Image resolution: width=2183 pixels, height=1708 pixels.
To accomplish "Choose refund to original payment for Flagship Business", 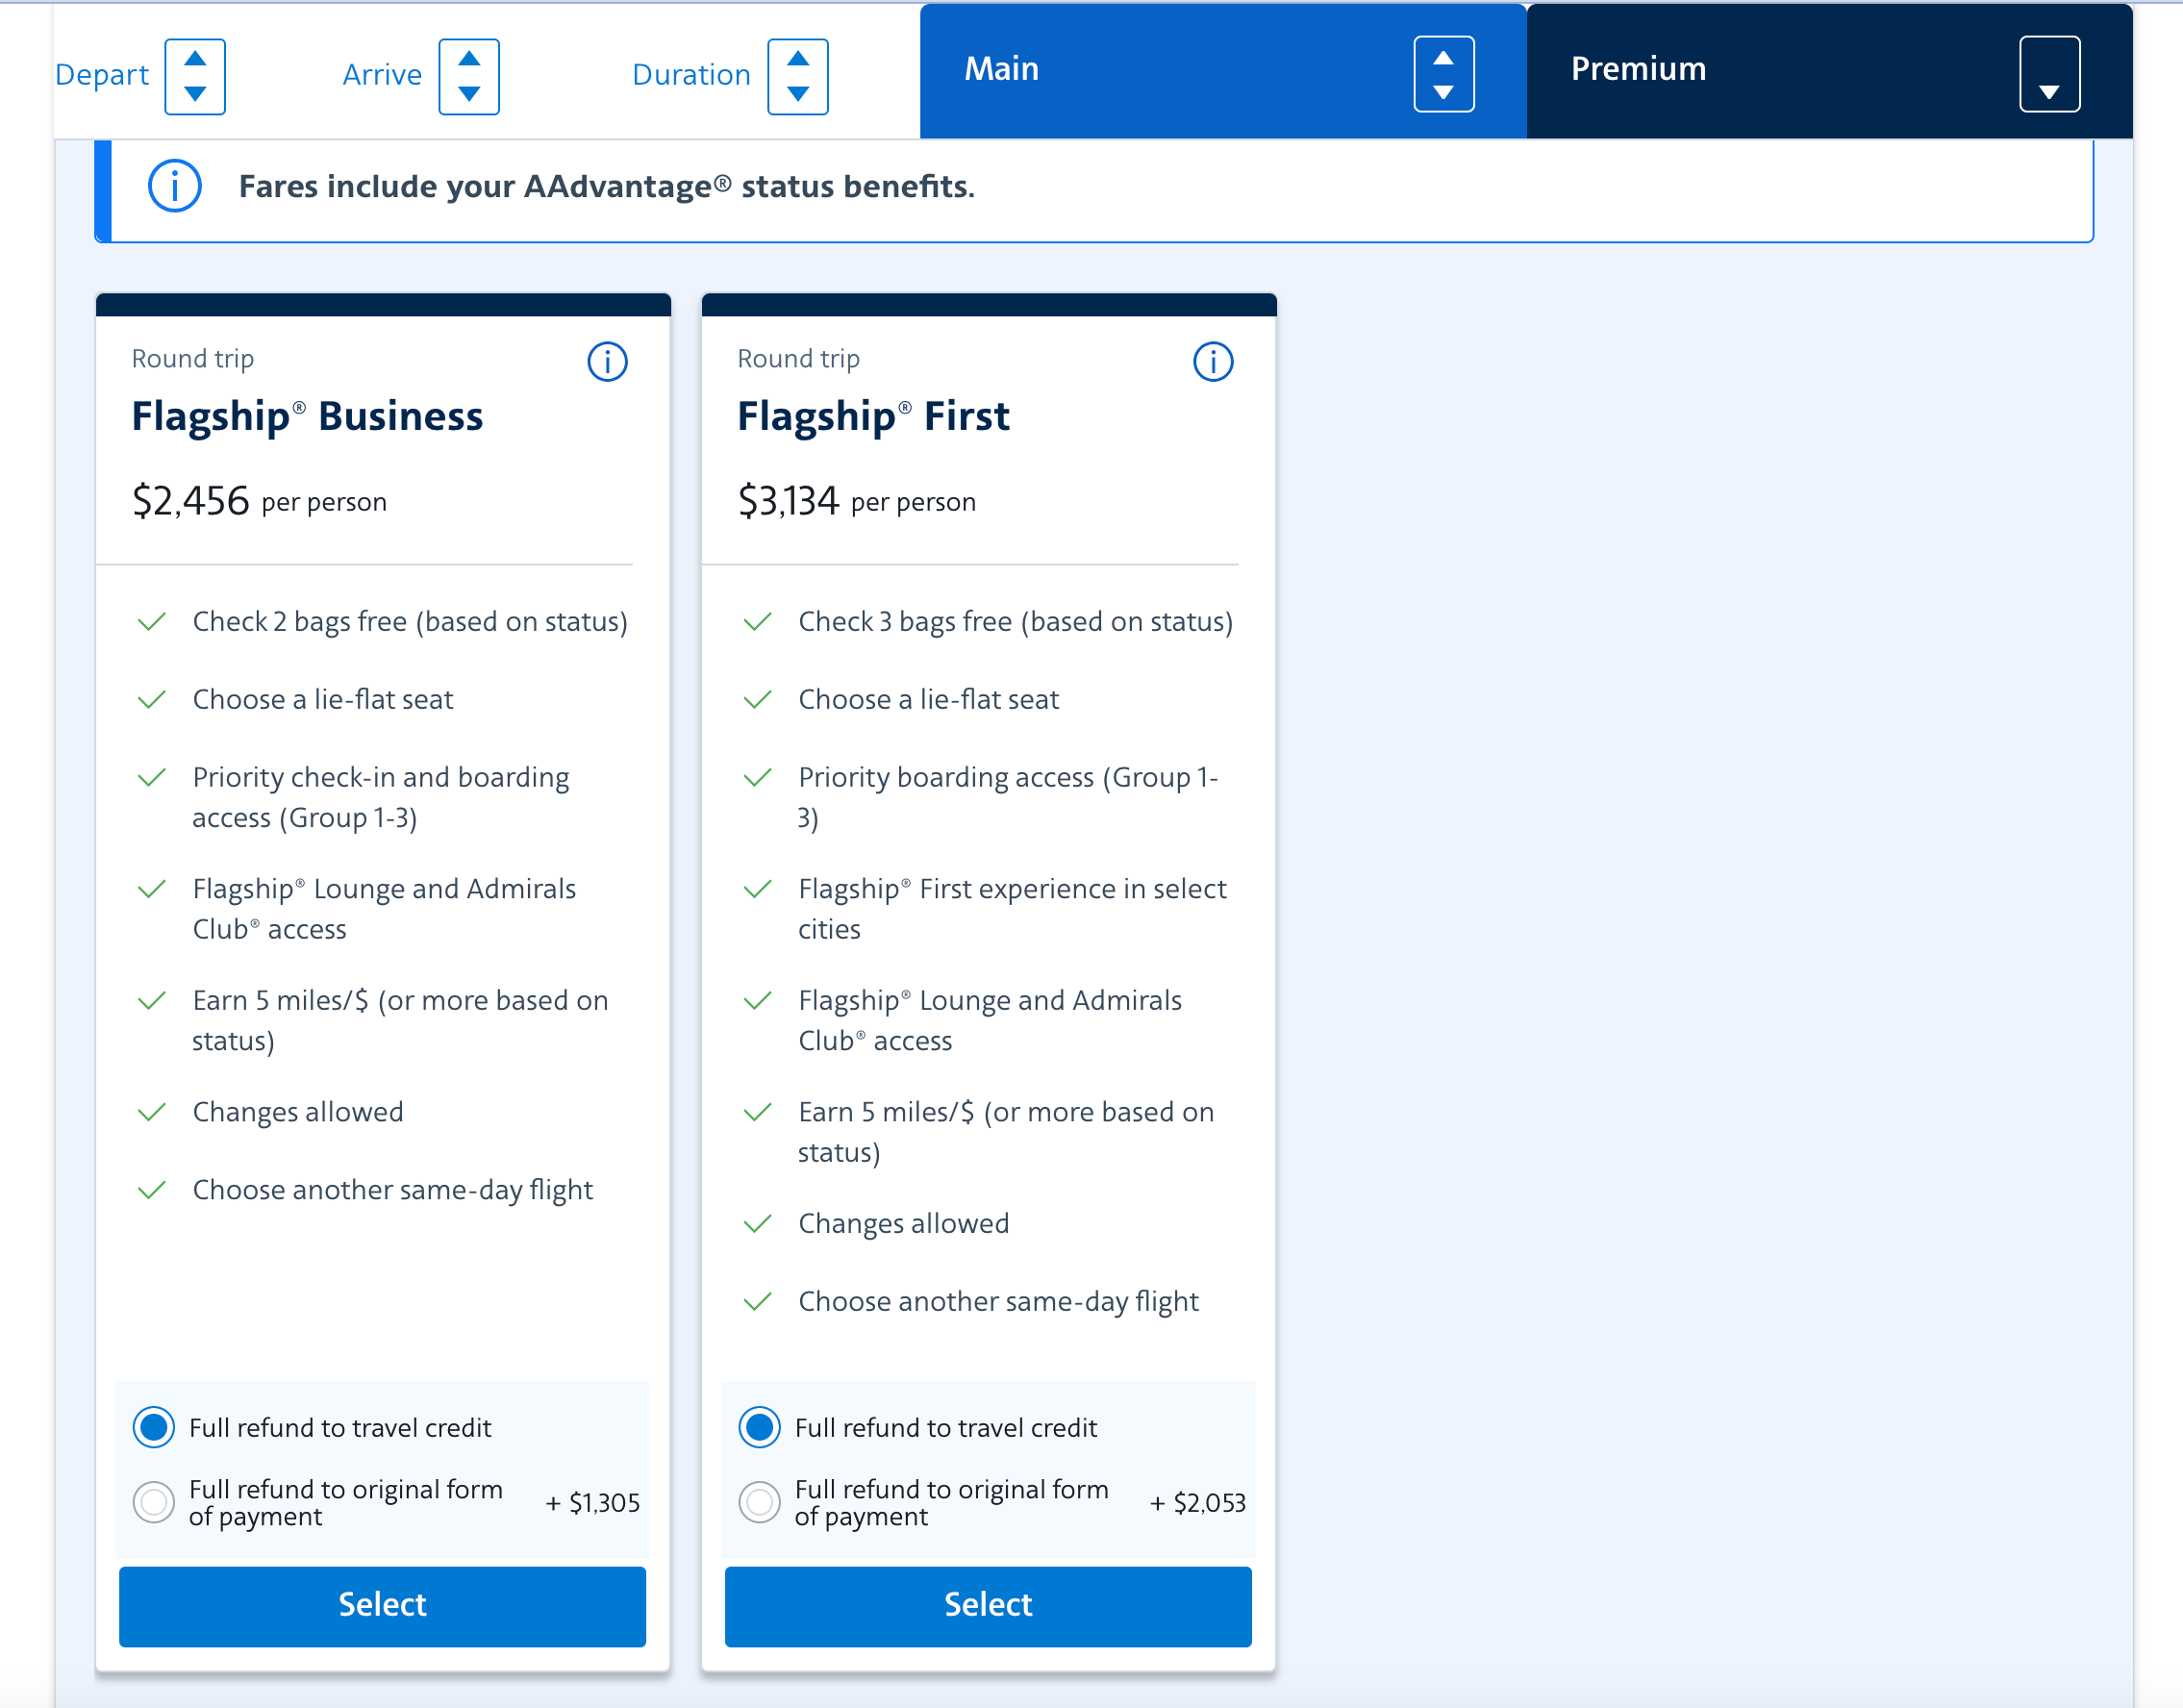I will pos(154,1502).
